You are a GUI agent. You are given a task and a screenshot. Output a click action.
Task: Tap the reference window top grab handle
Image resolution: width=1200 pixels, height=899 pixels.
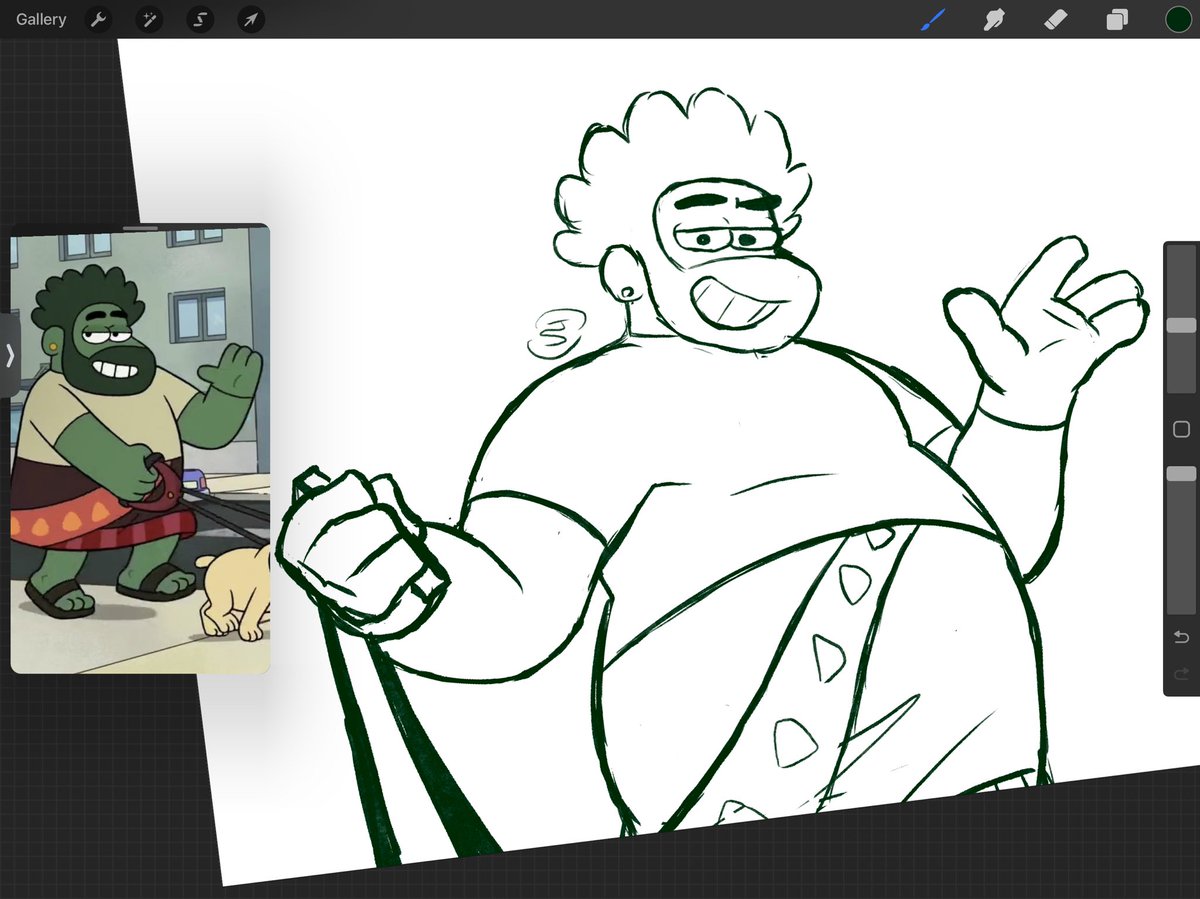coord(140,228)
